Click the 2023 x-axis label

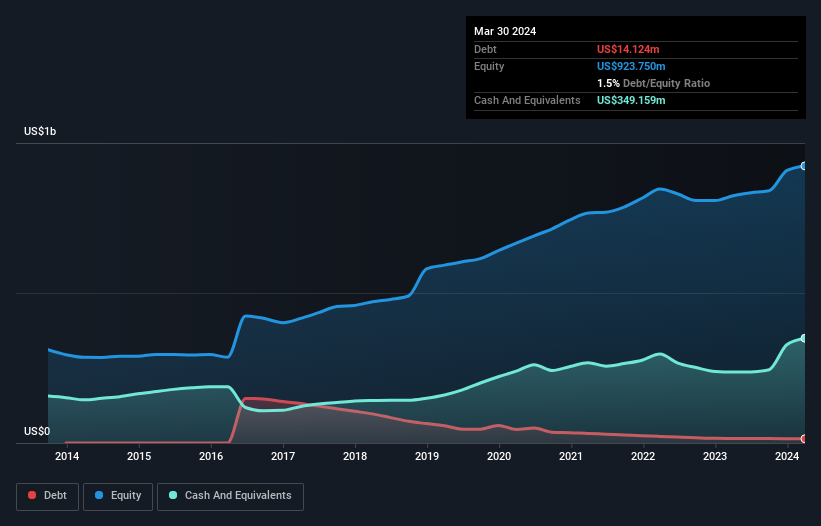click(715, 456)
